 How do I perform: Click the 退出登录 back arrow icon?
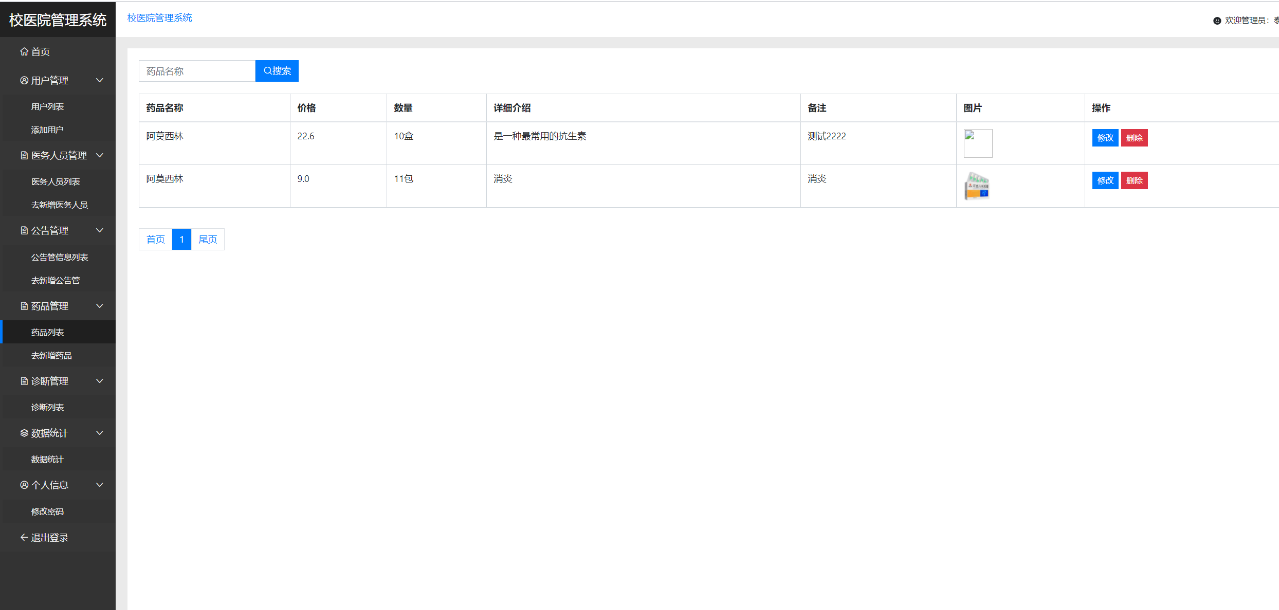pos(24,538)
